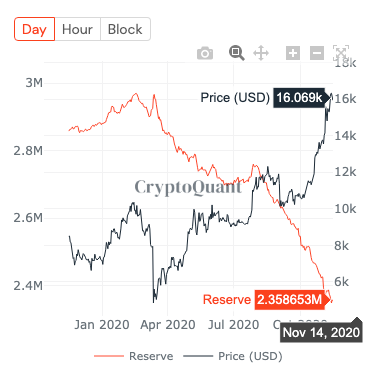The height and width of the screenshot is (384, 376).
Task: Click the Jan 2020 axis label
Action: (x=102, y=325)
